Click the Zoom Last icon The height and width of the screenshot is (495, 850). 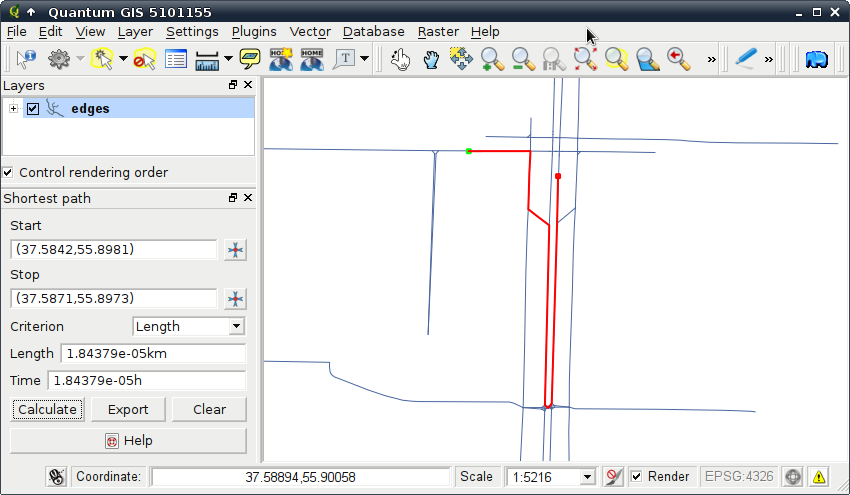678,59
